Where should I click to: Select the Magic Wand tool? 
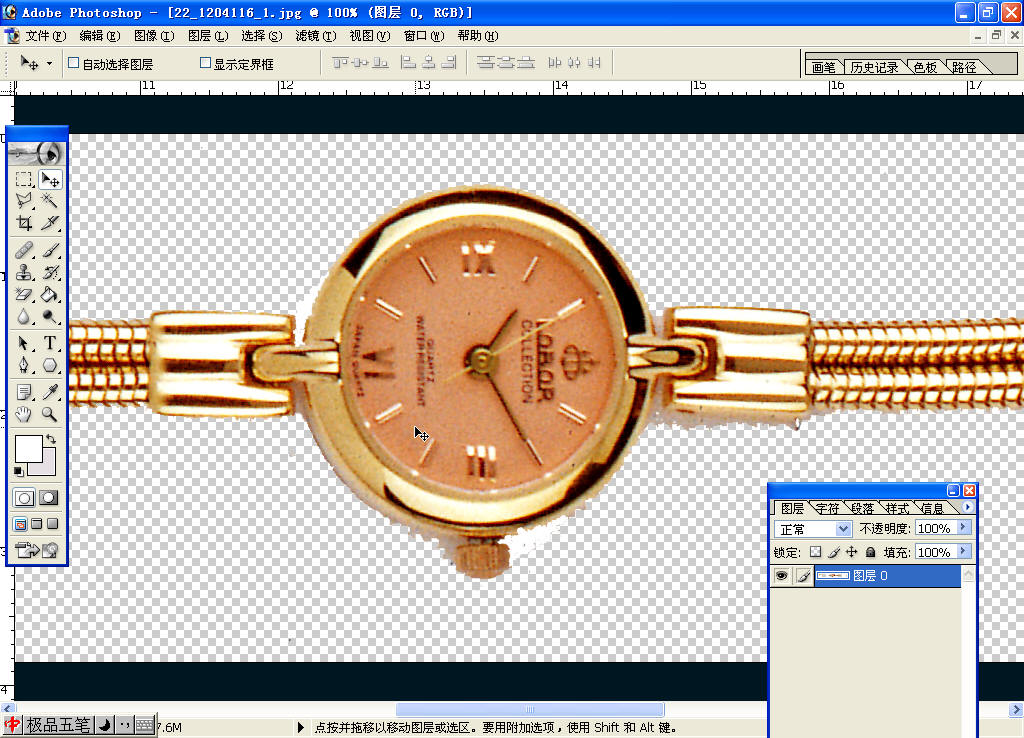(50, 201)
